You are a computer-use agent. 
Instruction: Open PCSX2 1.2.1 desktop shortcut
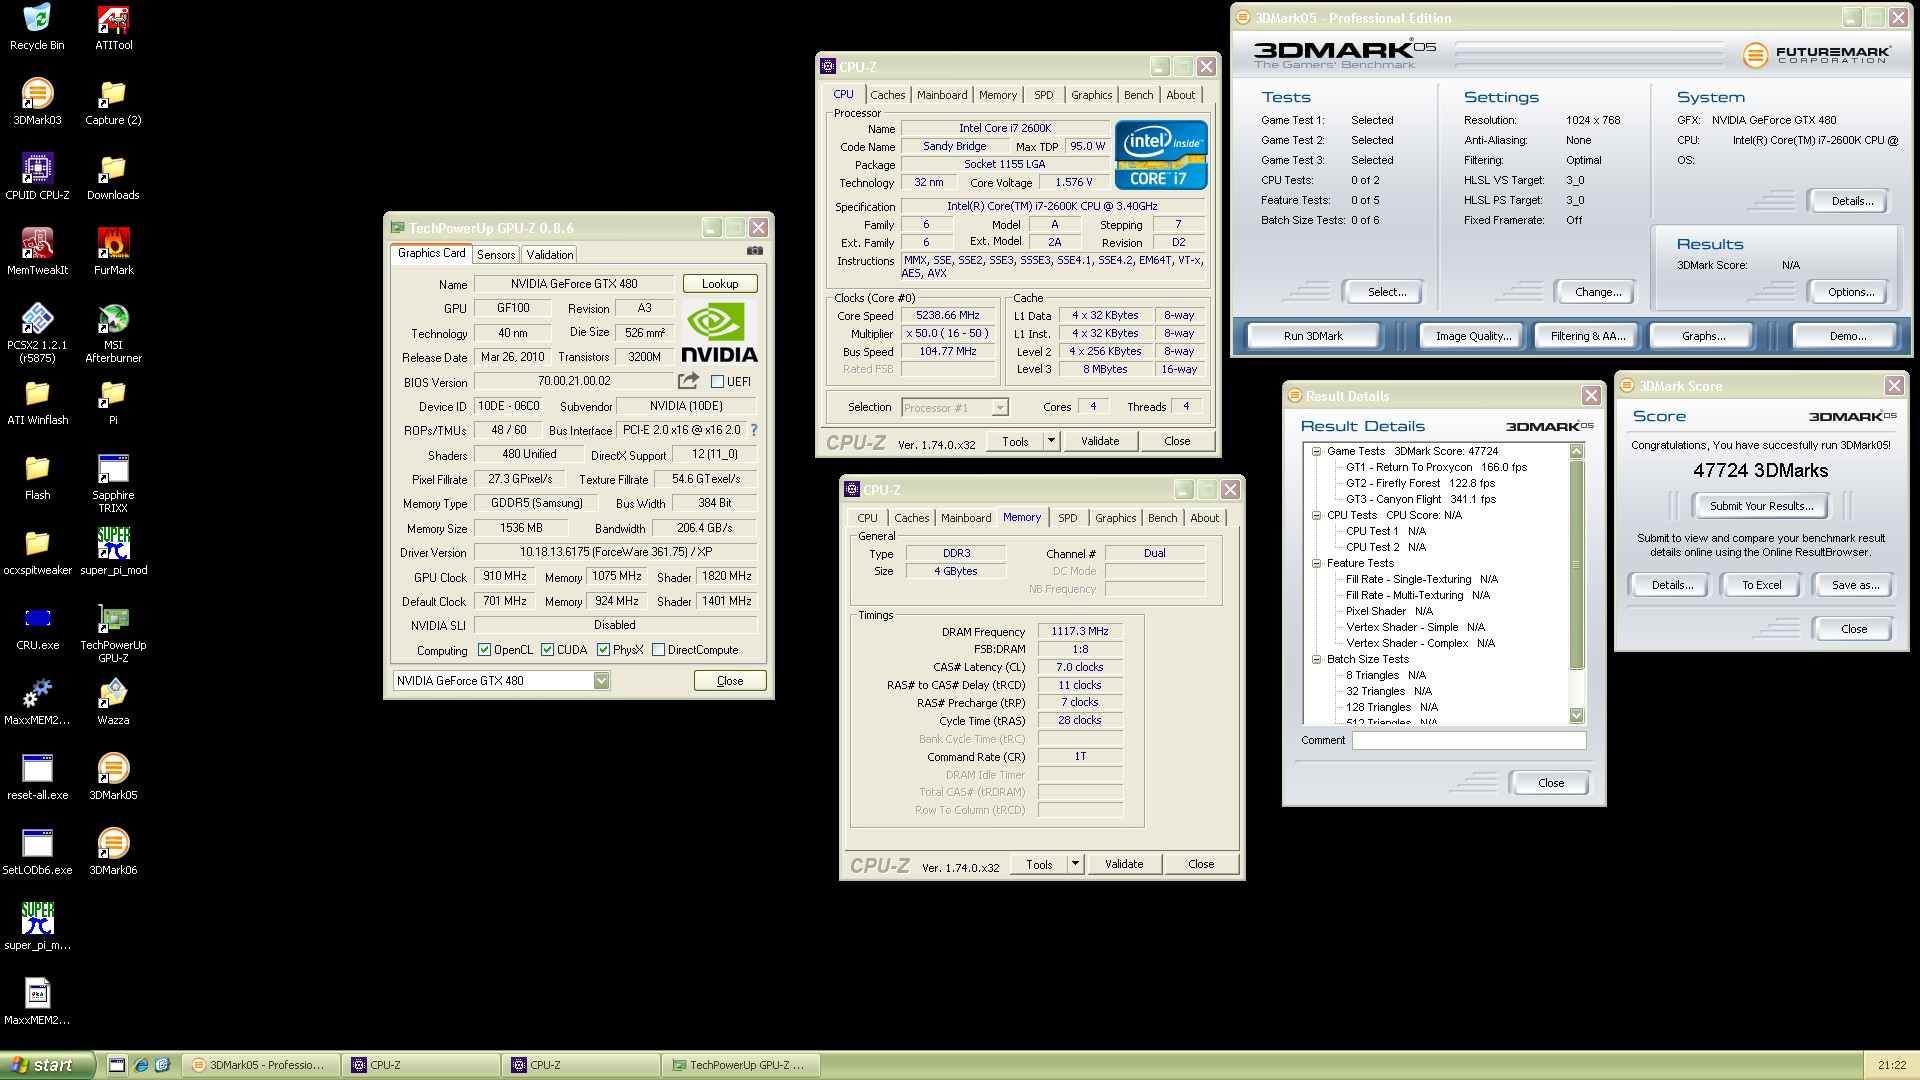[x=37, y=333]
